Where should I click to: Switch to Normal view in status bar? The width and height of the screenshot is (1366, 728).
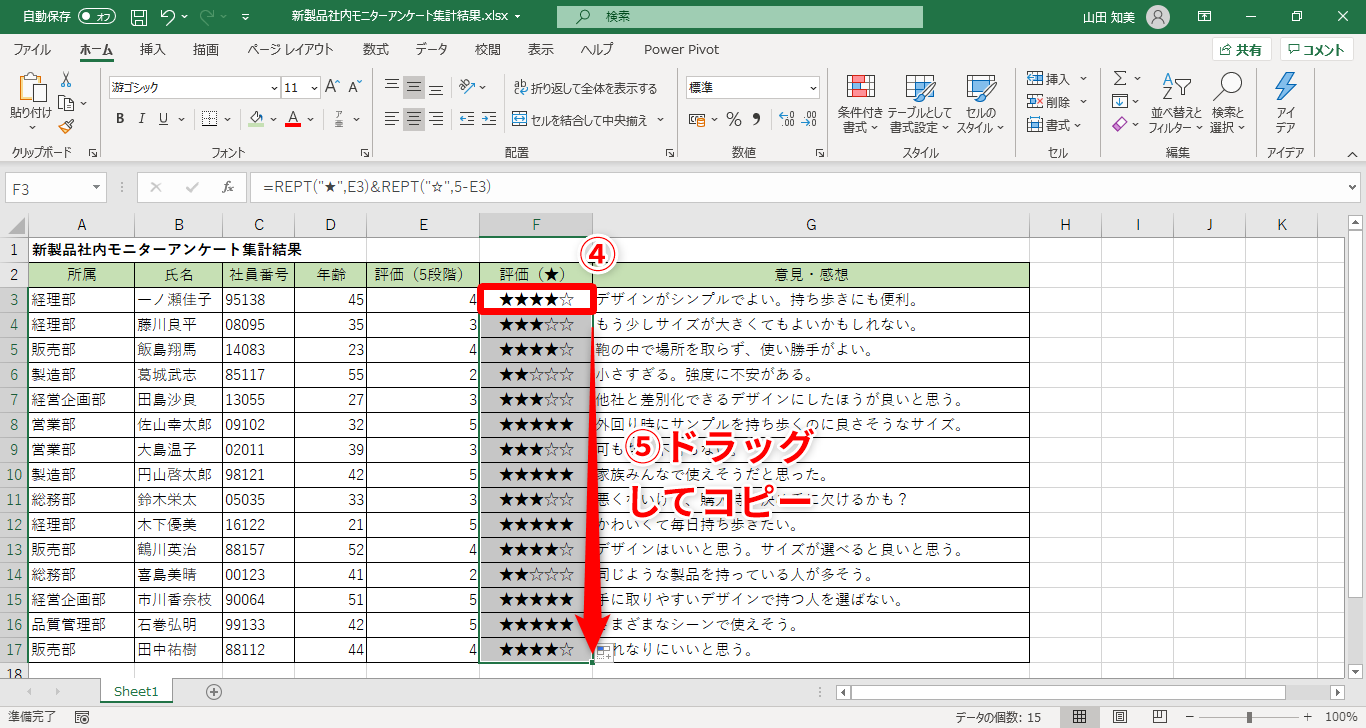(x=1079, y=717)
